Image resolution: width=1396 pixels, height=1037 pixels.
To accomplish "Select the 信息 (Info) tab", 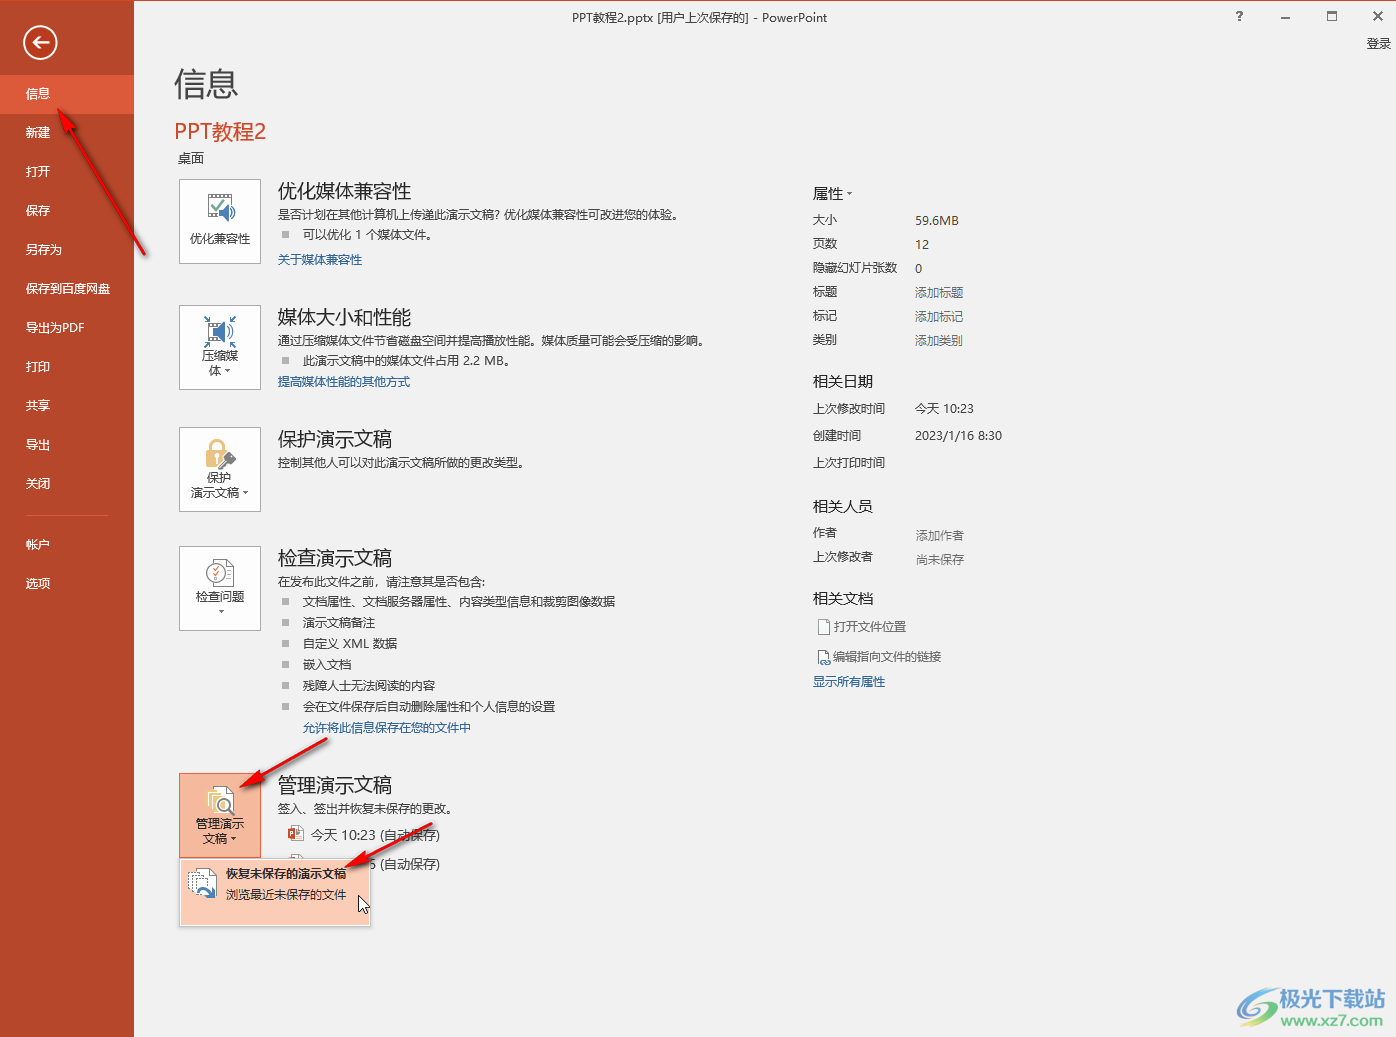I will coord(67,94).
